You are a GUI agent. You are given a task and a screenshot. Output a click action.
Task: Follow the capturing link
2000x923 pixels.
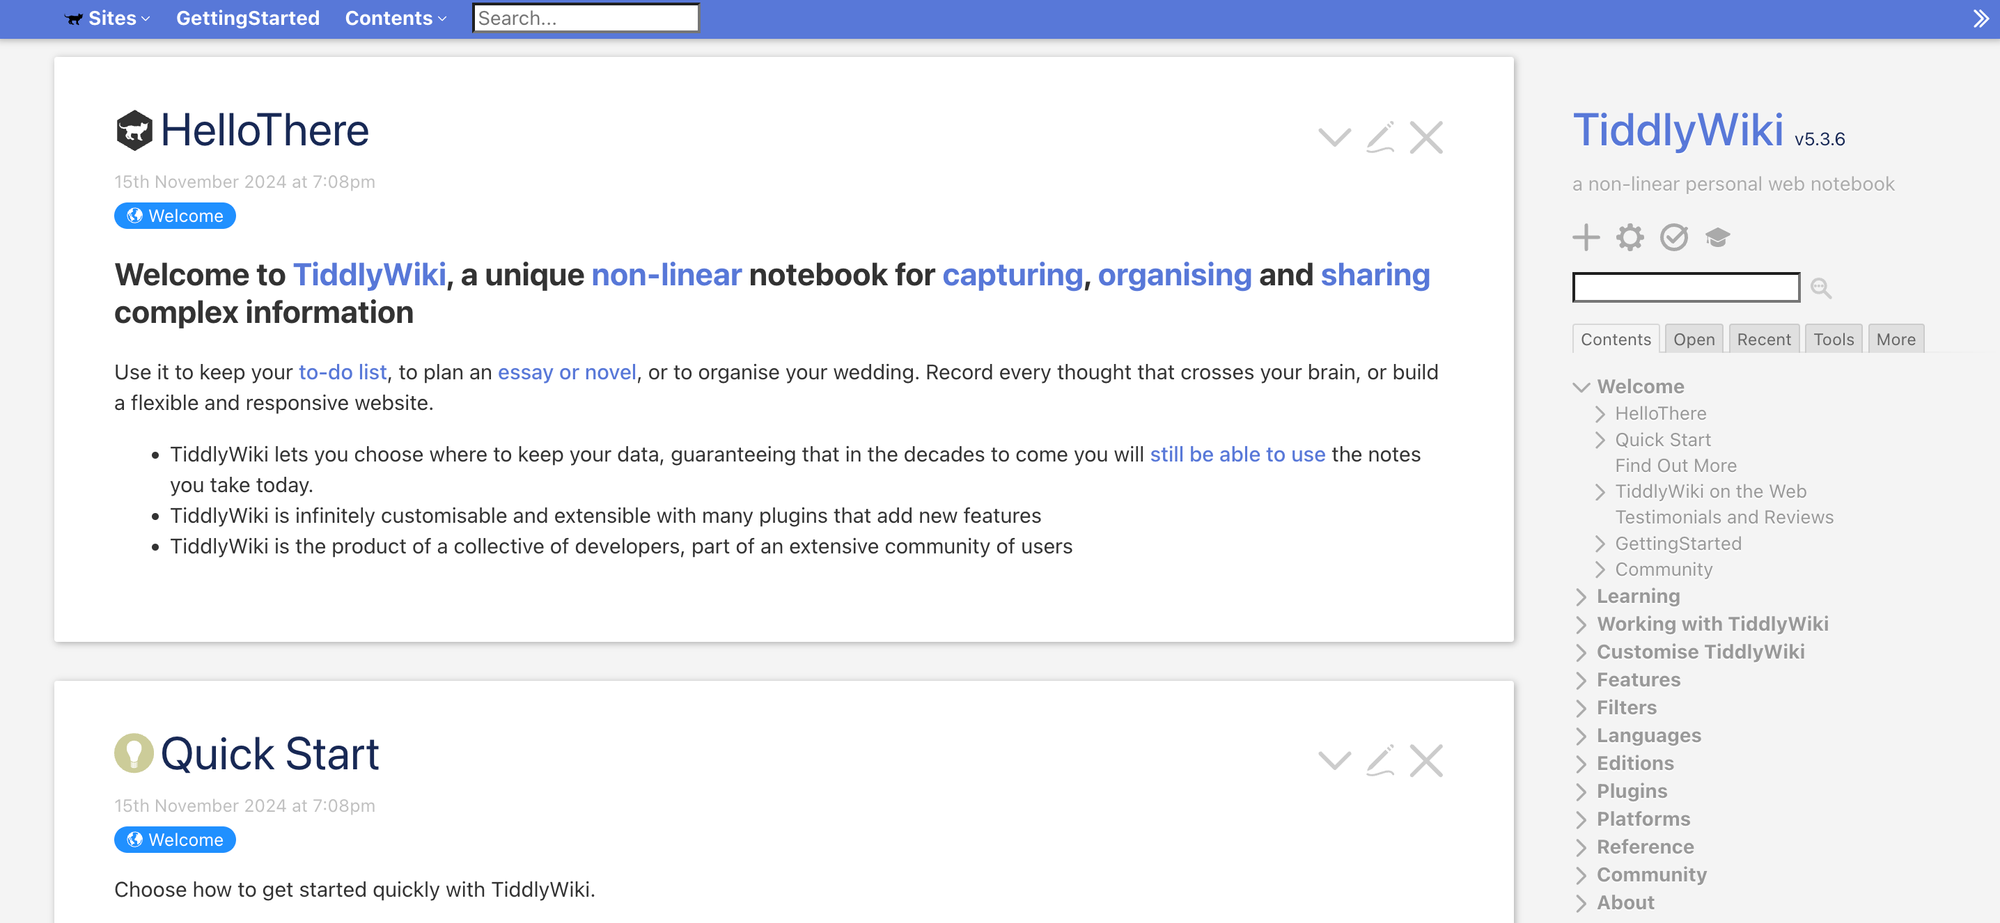click(1012, 275)
